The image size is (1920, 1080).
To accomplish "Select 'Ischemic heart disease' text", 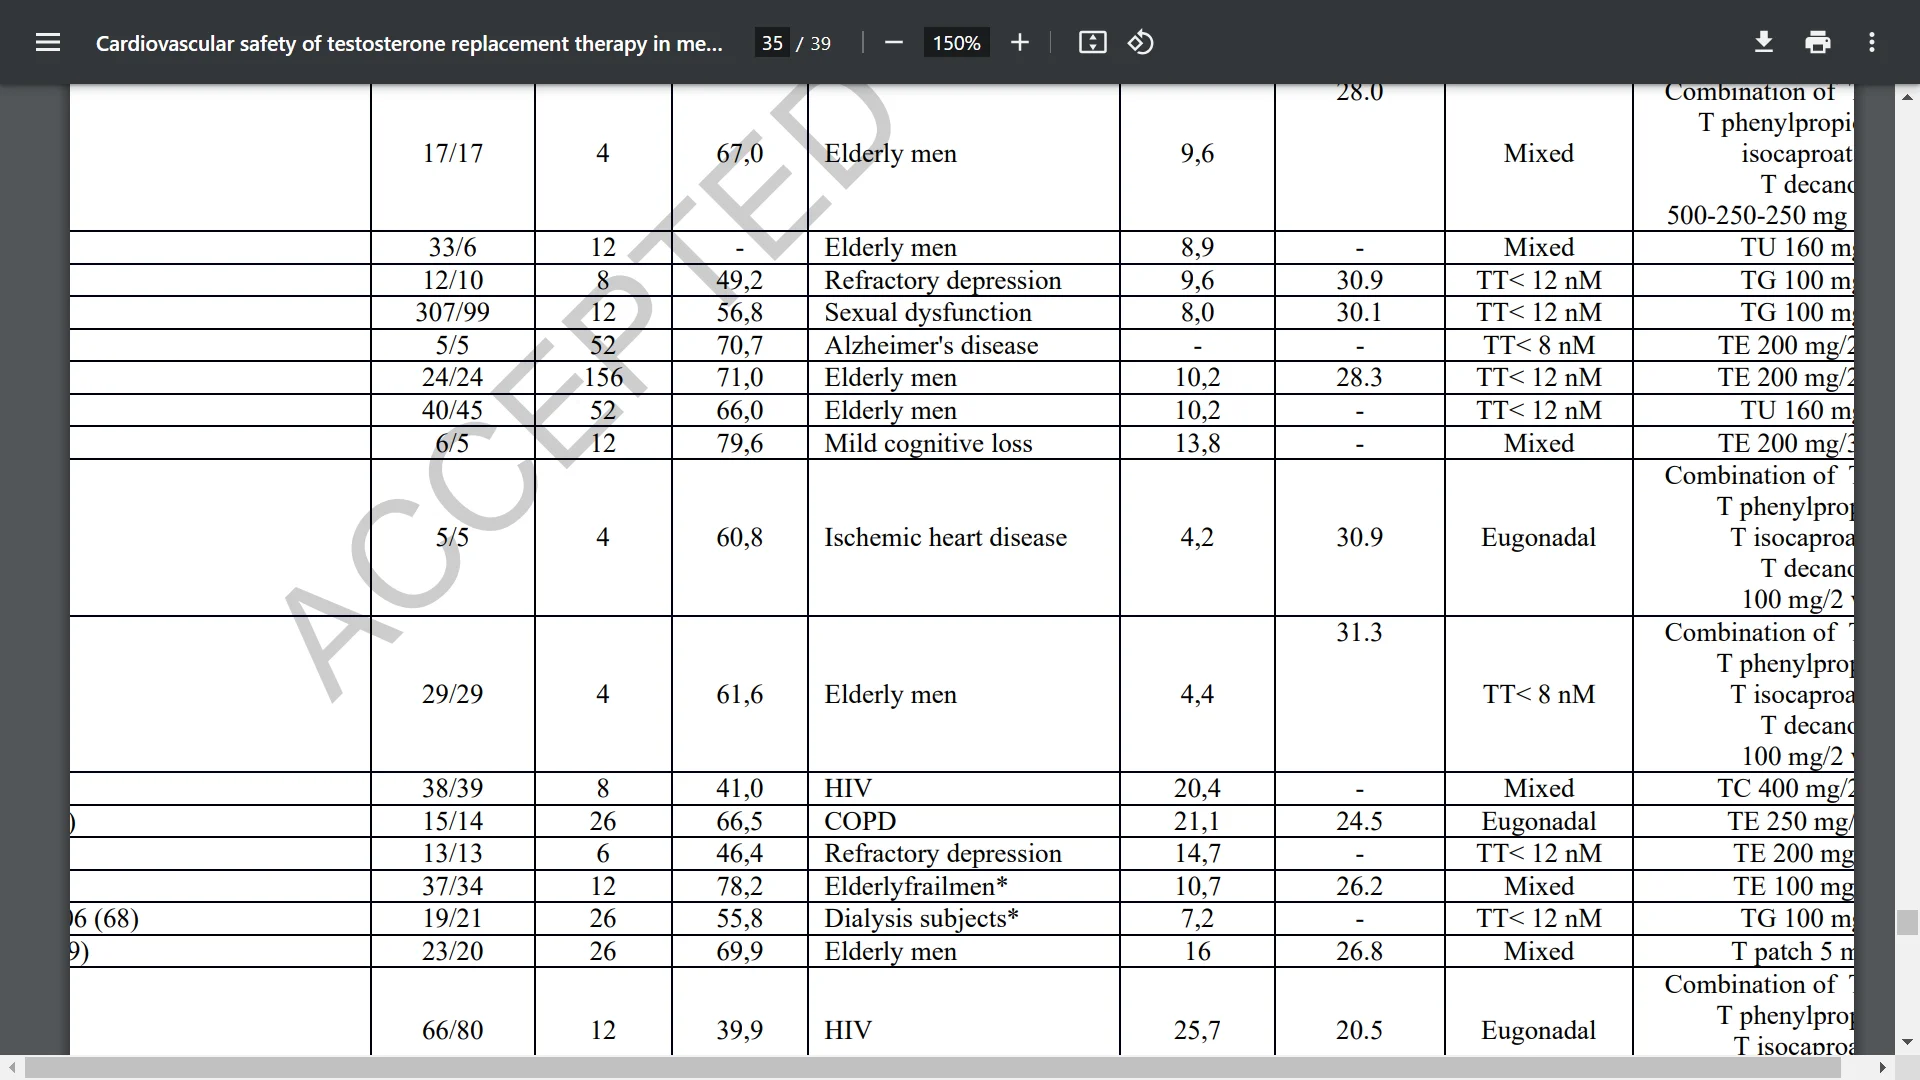I will 945,537.
